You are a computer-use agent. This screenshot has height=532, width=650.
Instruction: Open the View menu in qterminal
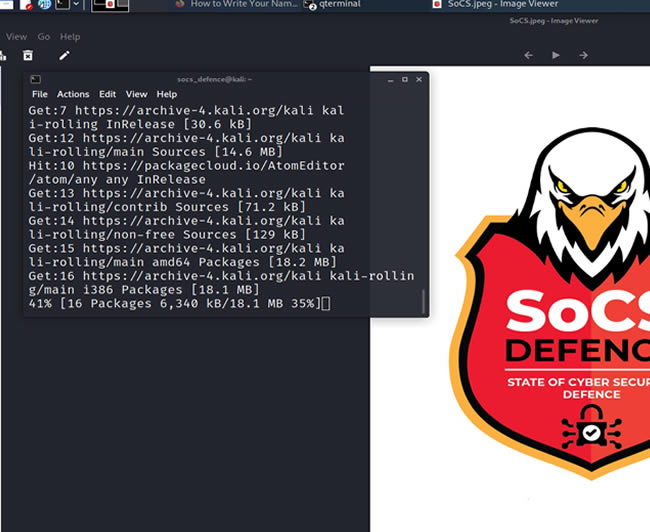(x=136, y=94)
